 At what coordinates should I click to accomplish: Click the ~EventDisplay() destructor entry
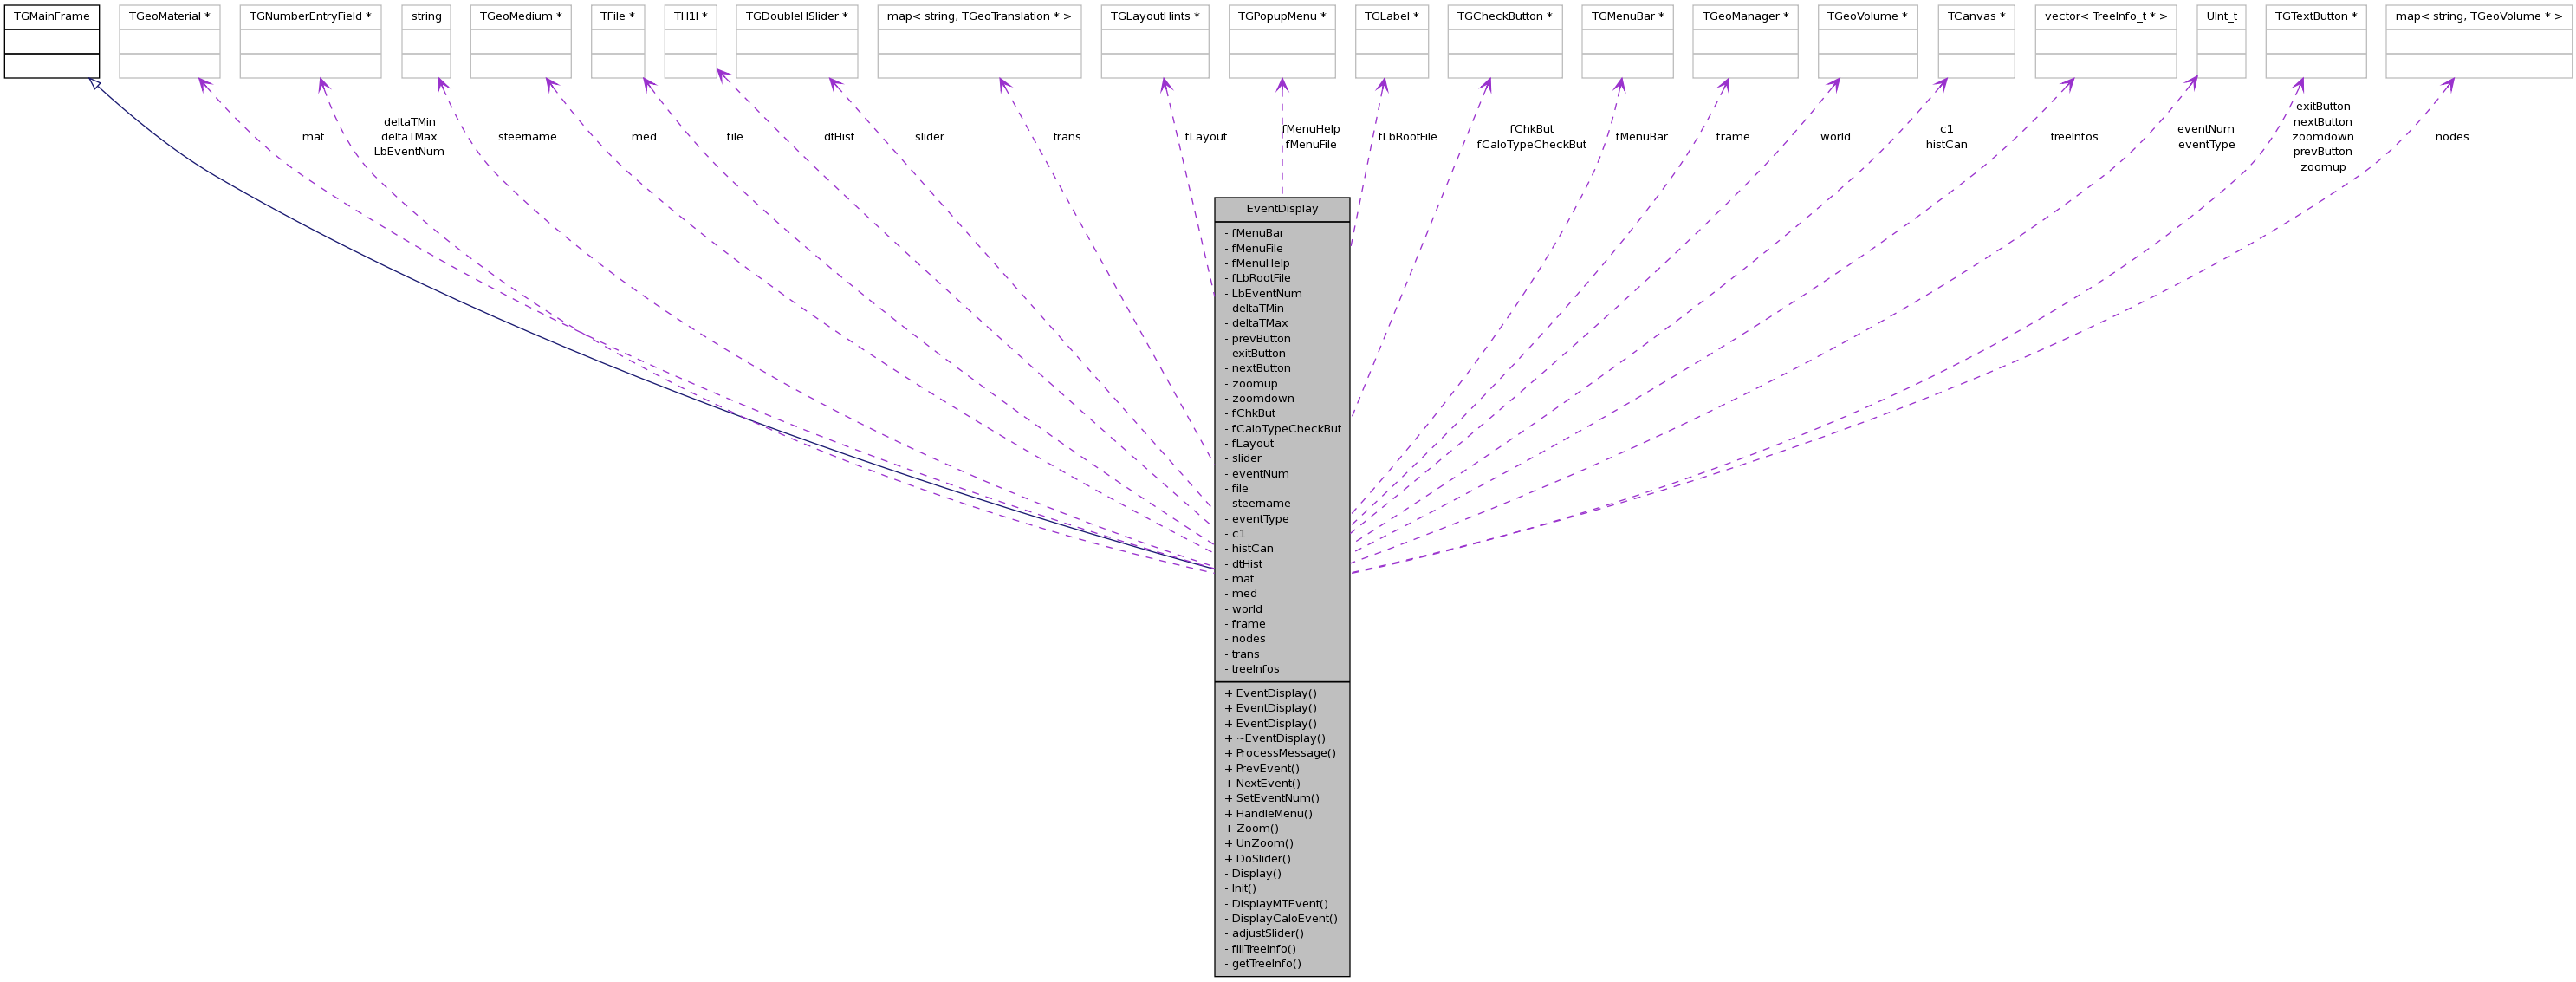pos(1275,738)
